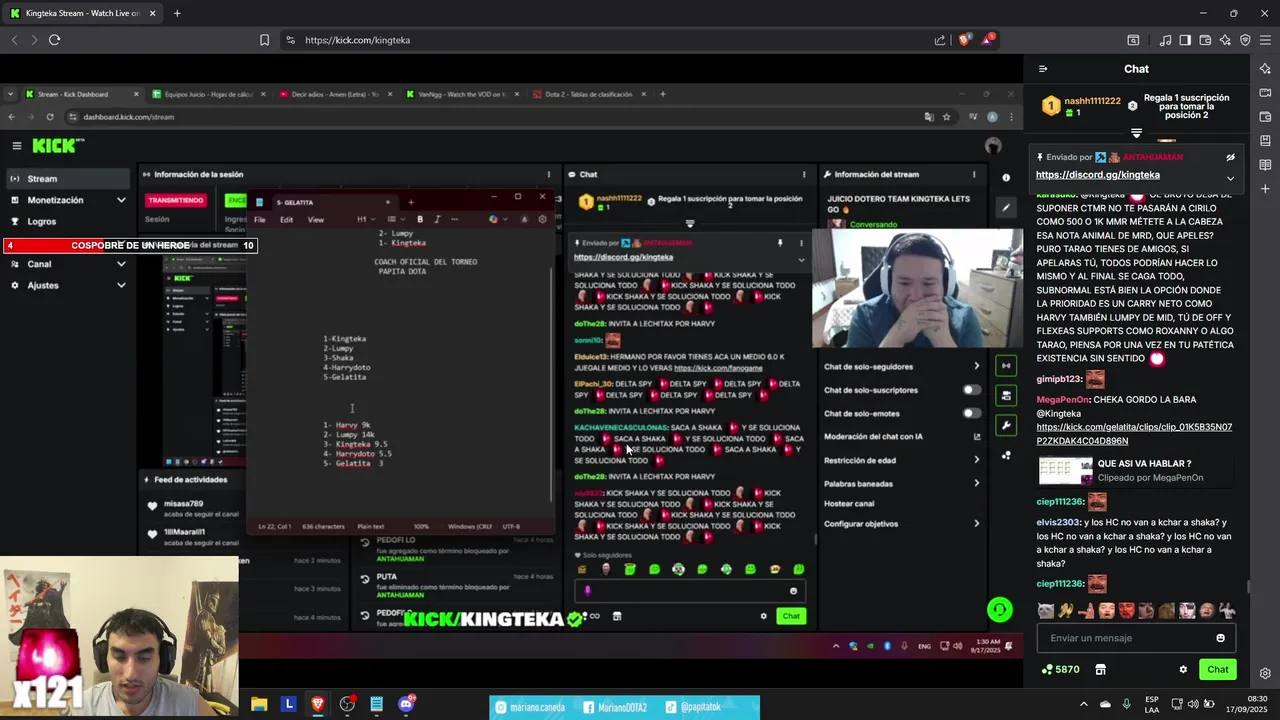Toggle Chat de solo-emotes switch
The height and width of the screenshot is (720, 1280).
pos(971,413)
